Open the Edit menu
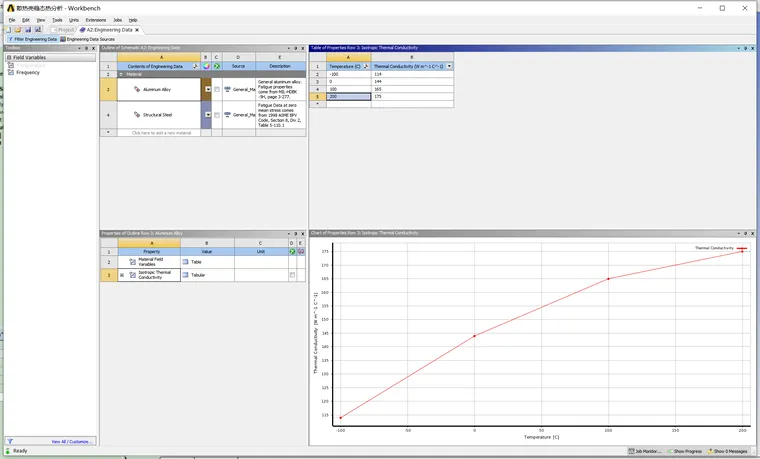The image size is (760, 459). point(26,20)
